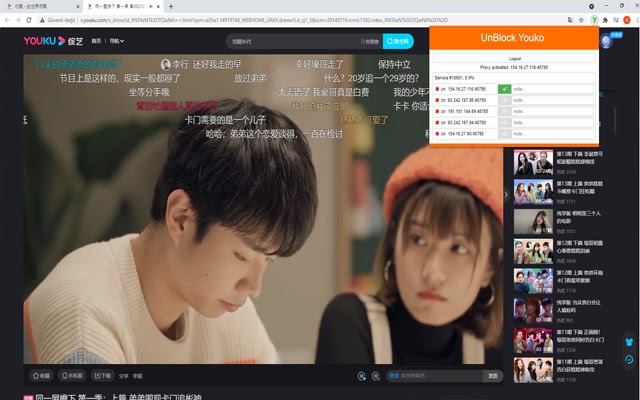Deactivate the green-checked 154.16.27.116 proxy

pyautogui.click(x=504, y=89)
